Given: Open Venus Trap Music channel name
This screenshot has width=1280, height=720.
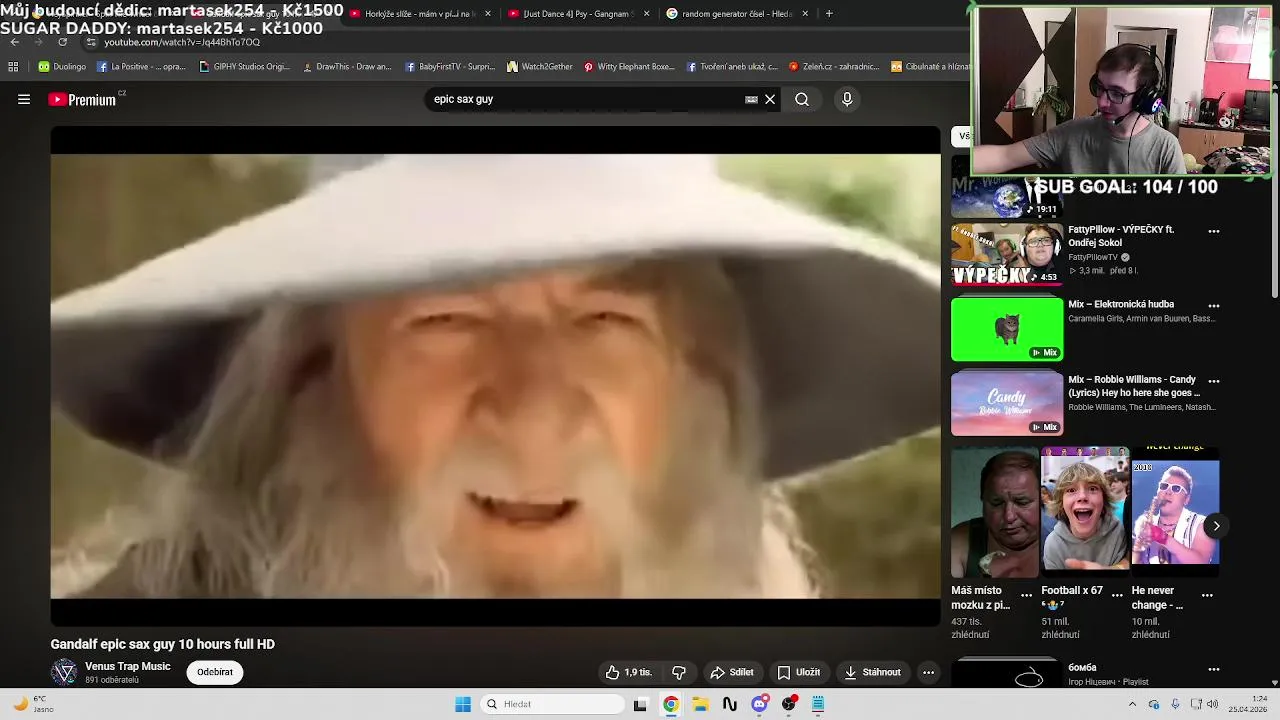Looking at the screenshot, I should point(128,666).
